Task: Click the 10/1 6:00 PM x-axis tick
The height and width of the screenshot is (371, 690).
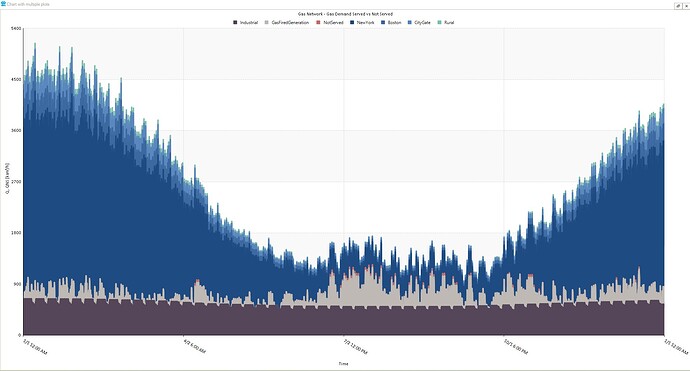Action: click(515, 346)
